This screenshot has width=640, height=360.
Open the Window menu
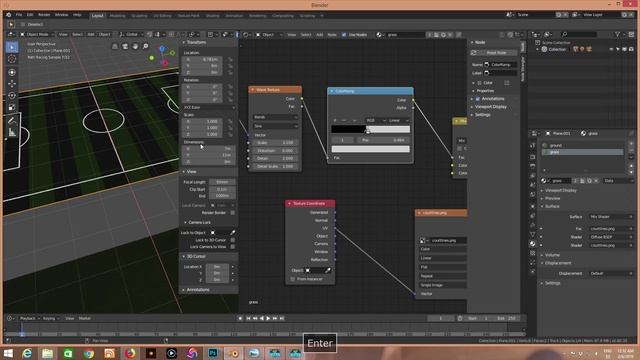[62, 15]
